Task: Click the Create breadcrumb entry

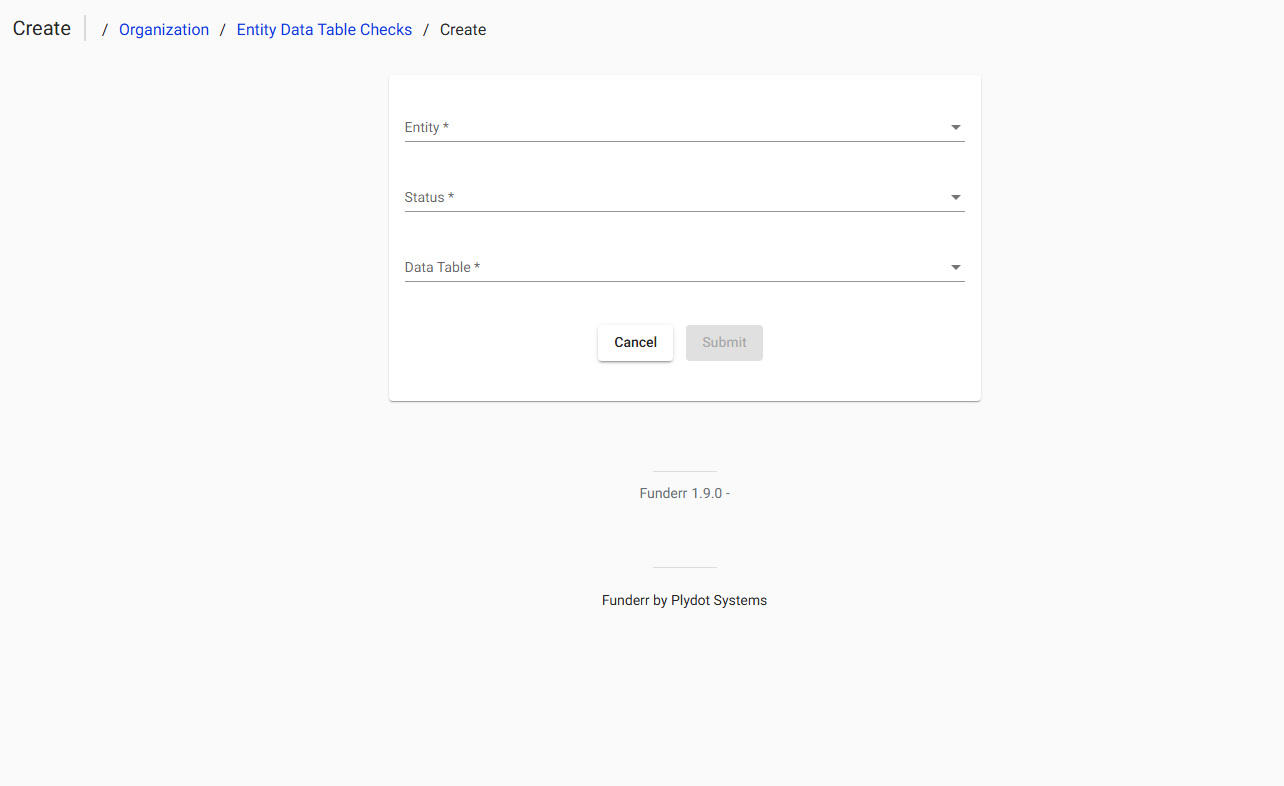Action: 462,29
